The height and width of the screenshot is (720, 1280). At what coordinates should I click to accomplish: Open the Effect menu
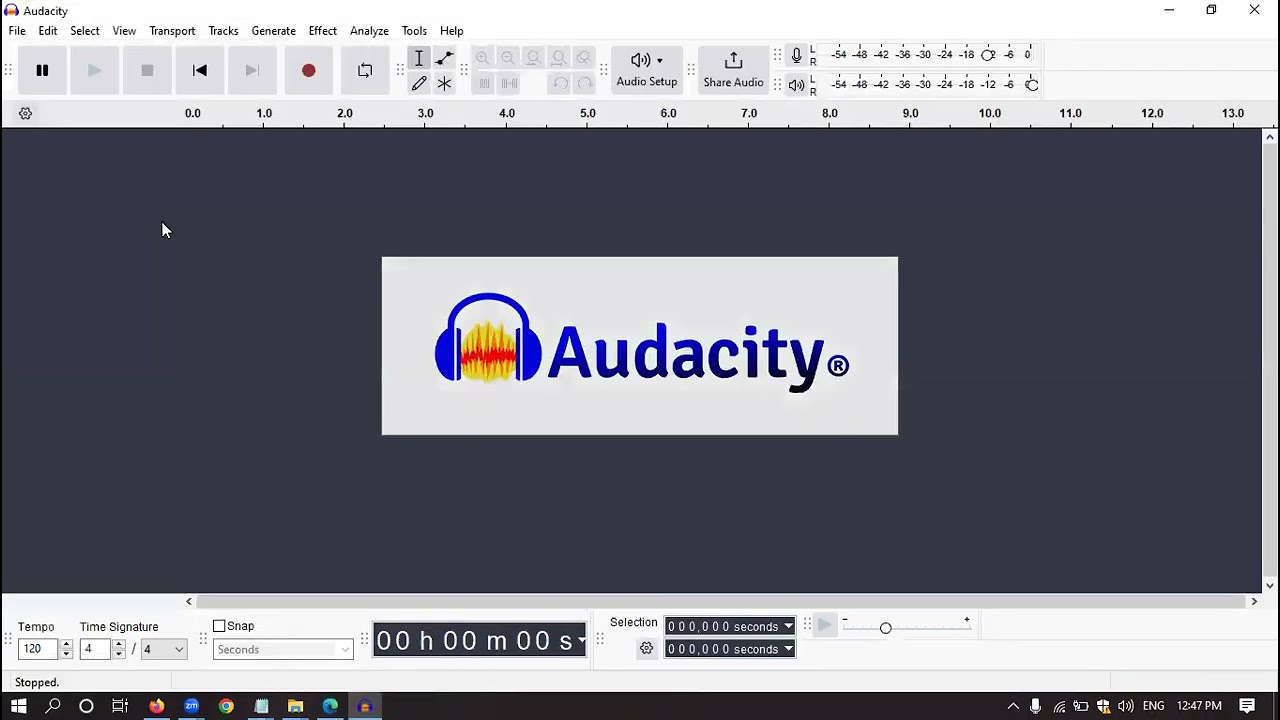click(323, 31)
